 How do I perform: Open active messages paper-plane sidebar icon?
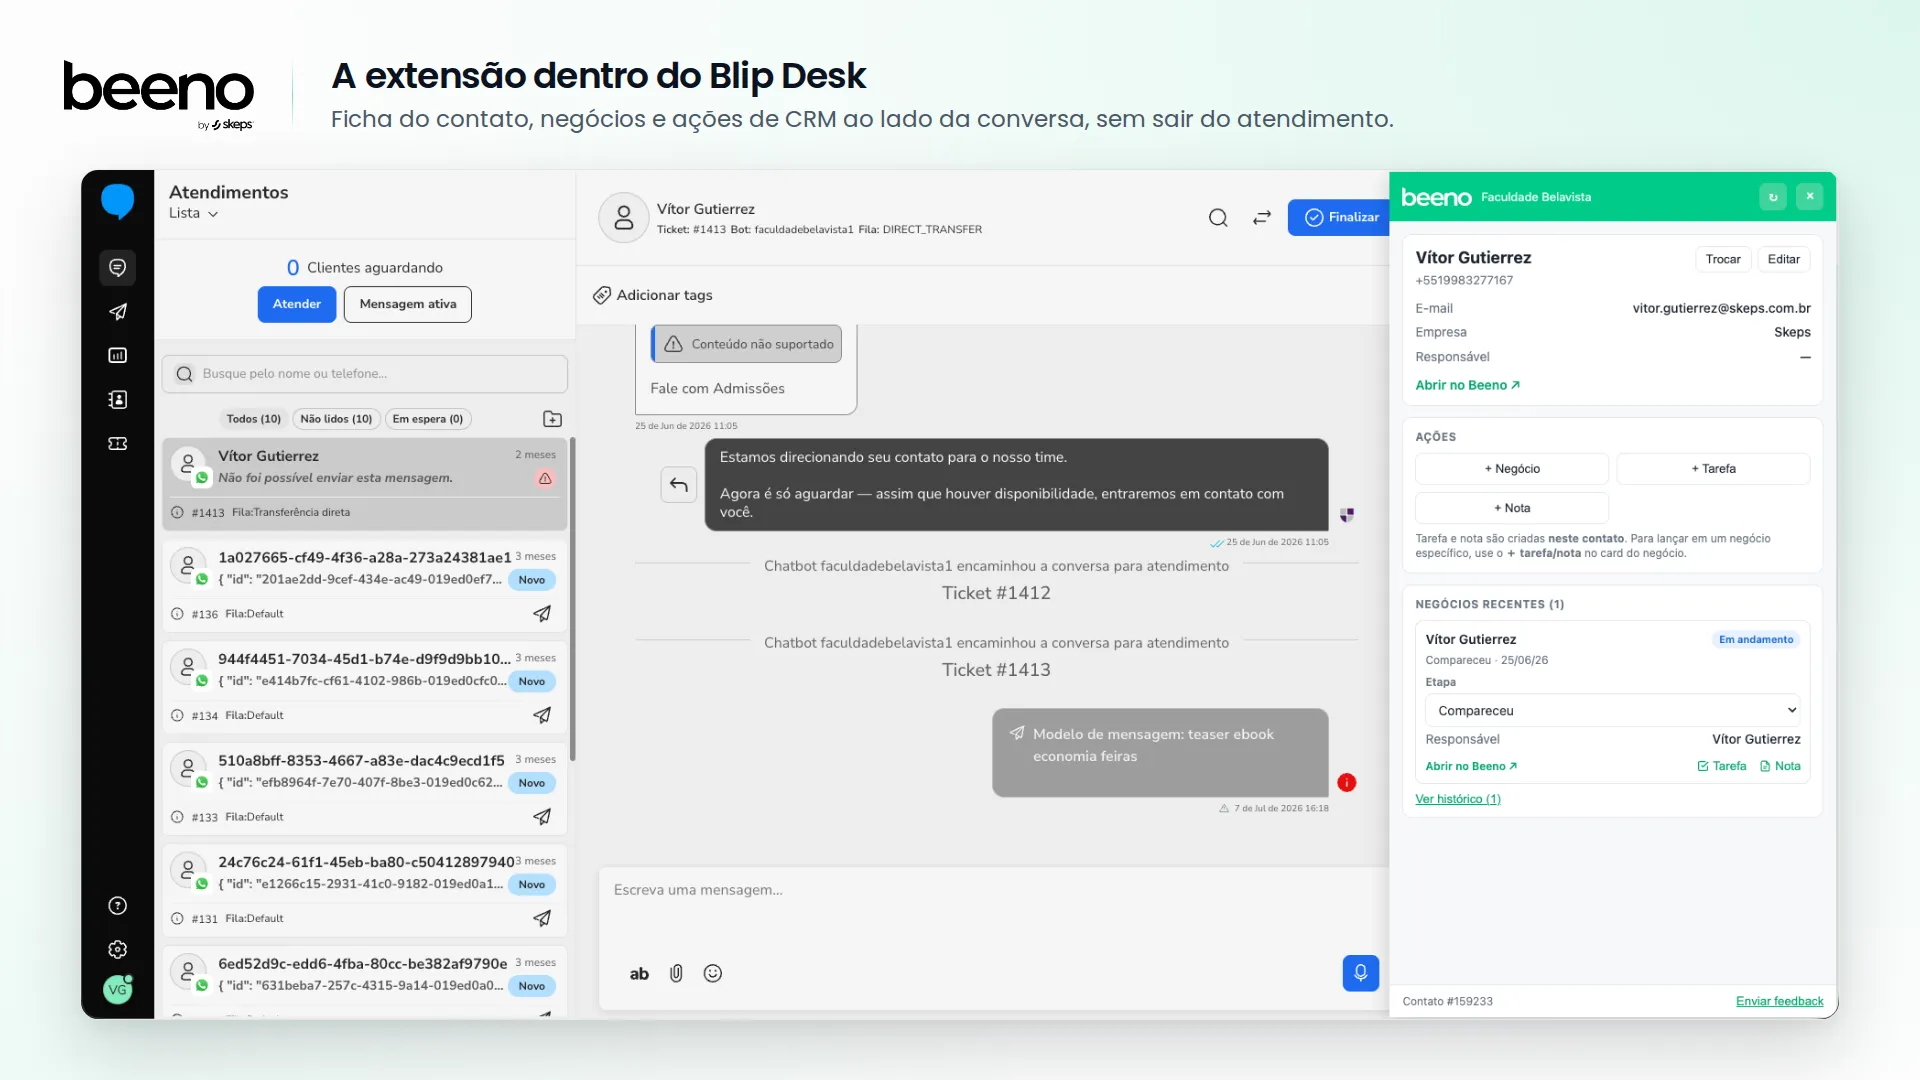(117, 311)
